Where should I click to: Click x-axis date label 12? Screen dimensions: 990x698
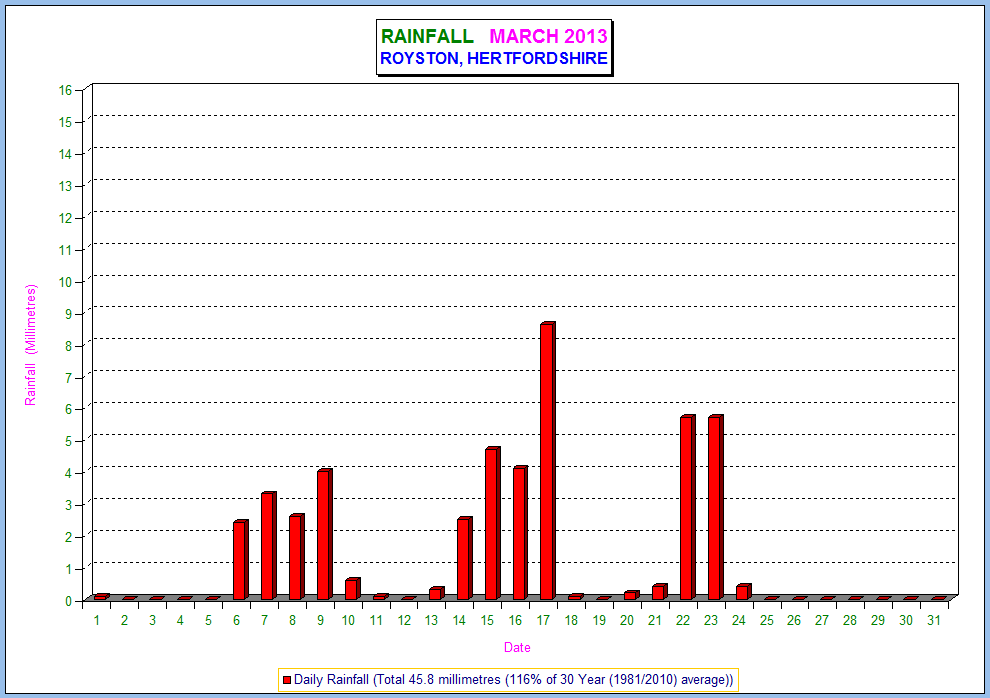tap(404, 620)
